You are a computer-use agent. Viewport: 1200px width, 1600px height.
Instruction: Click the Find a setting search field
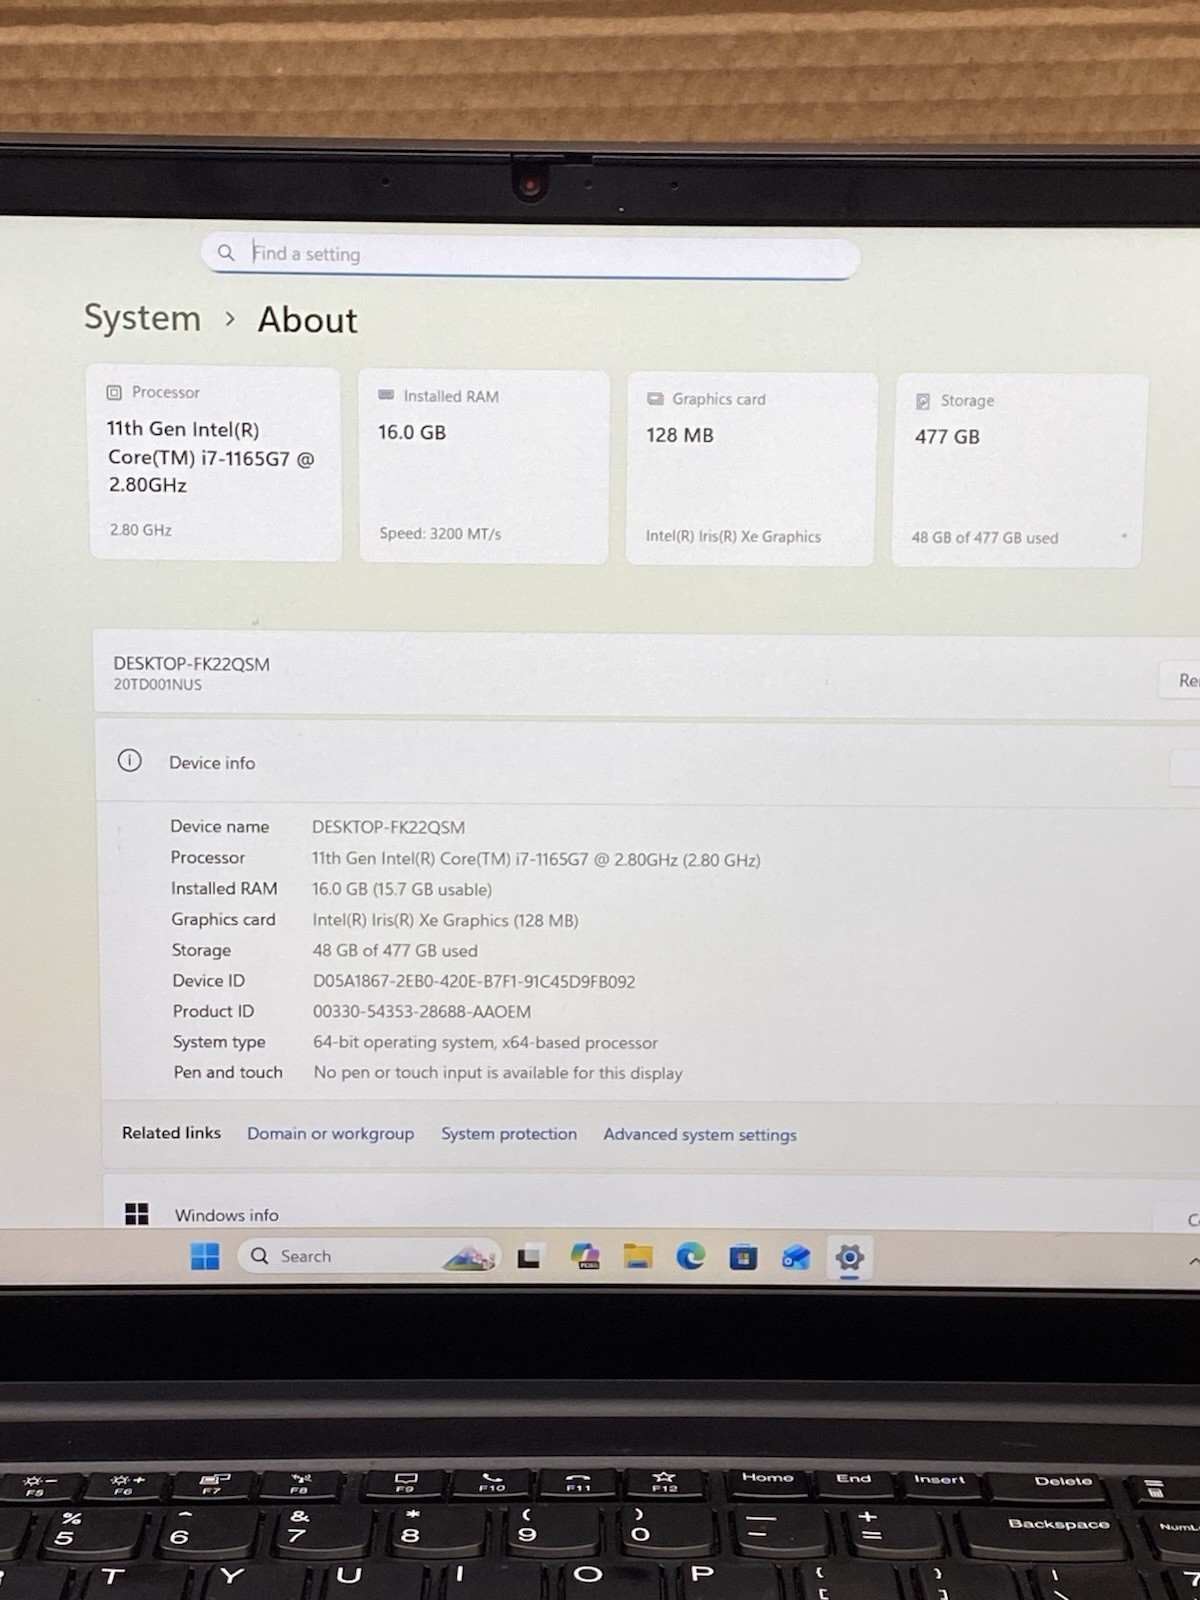tap(530, 255)
